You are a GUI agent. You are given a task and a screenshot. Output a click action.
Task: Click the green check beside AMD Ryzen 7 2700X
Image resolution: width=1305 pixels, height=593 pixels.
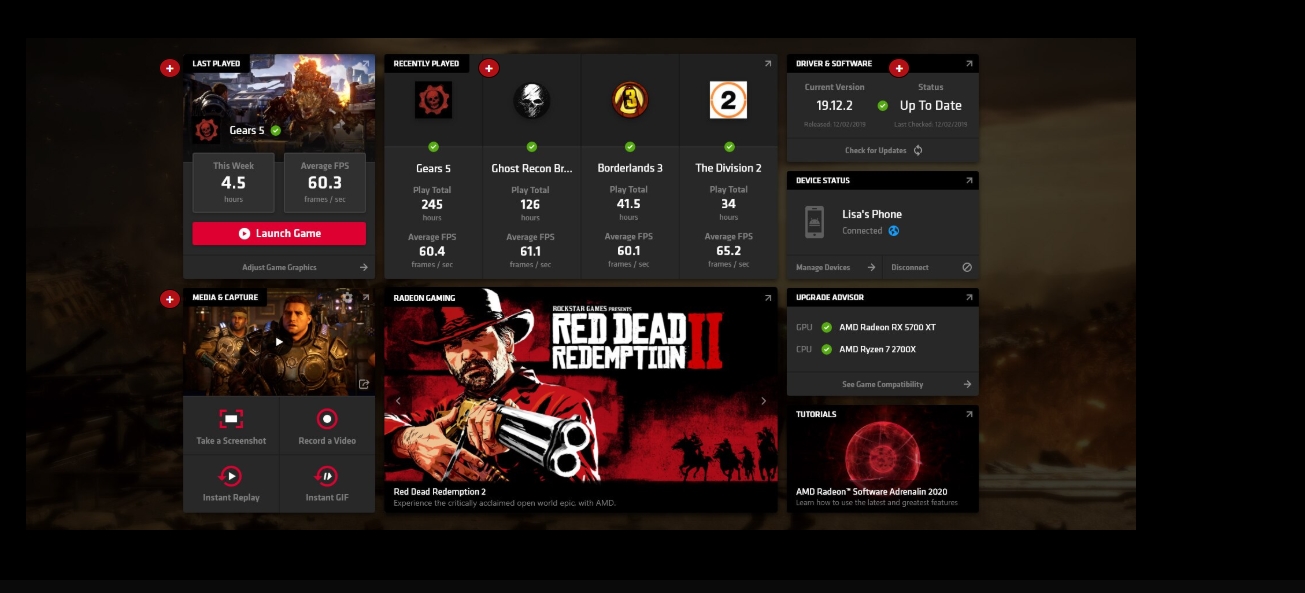826,349
